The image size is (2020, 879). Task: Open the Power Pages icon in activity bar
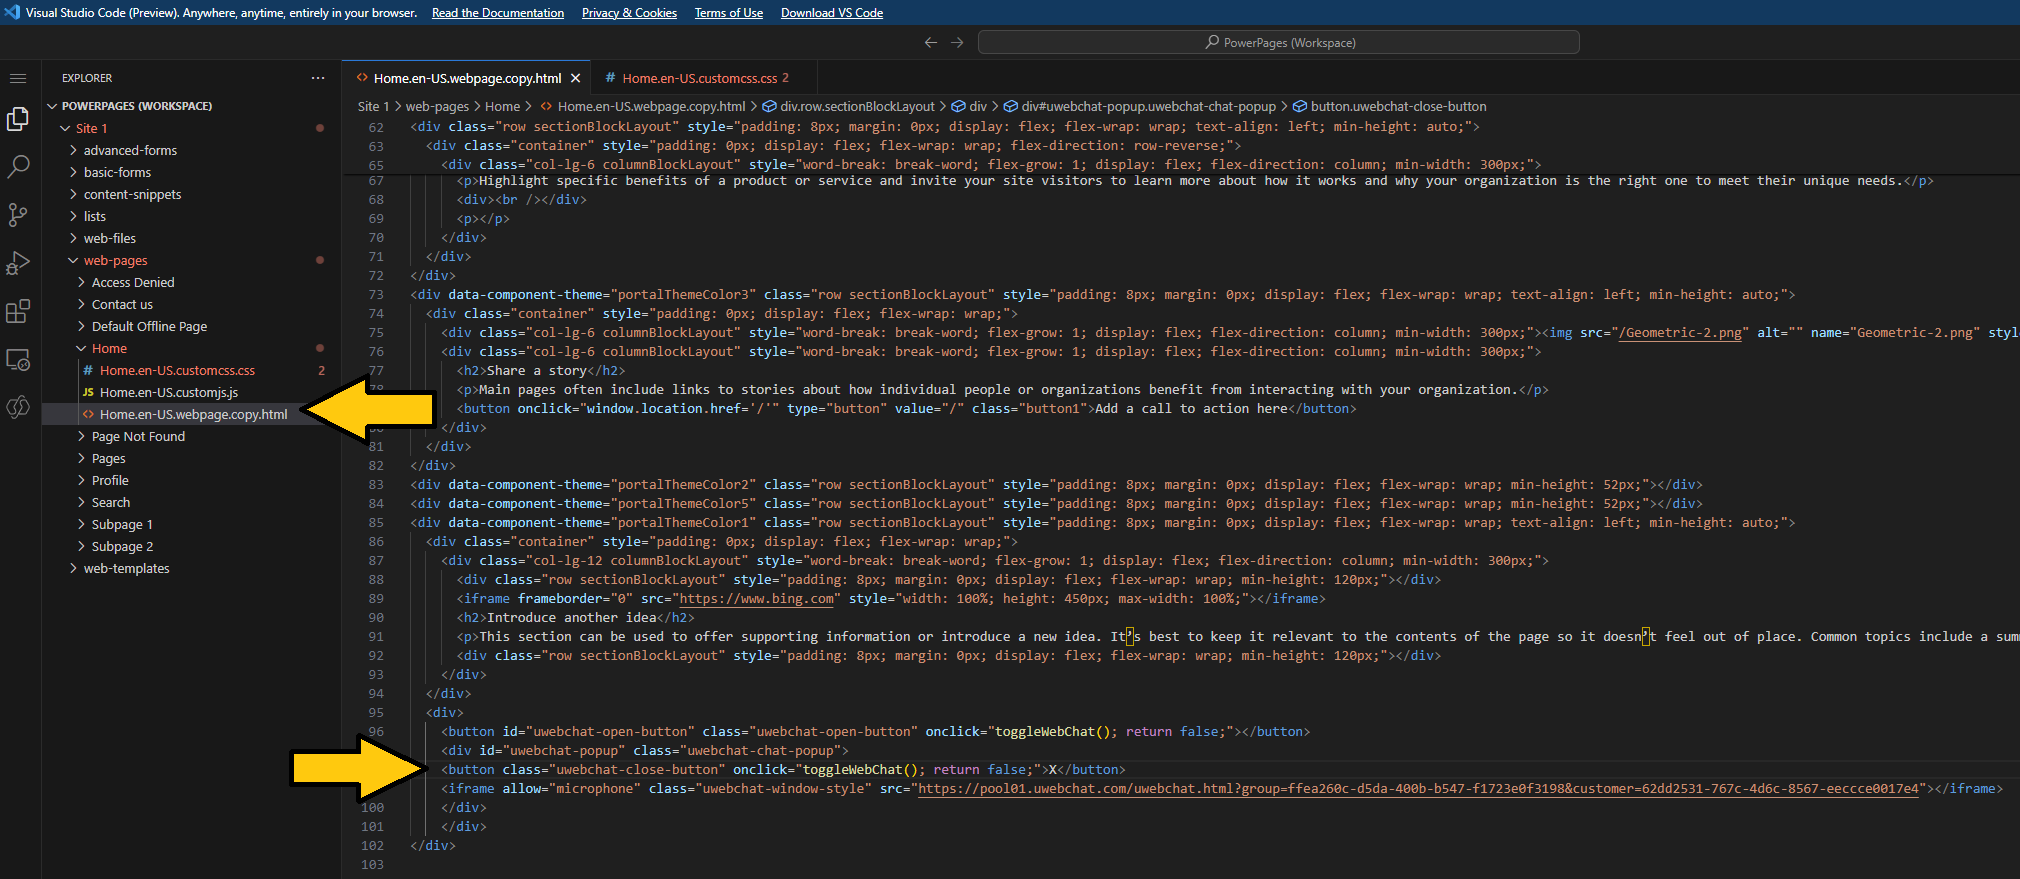[18, 407]
